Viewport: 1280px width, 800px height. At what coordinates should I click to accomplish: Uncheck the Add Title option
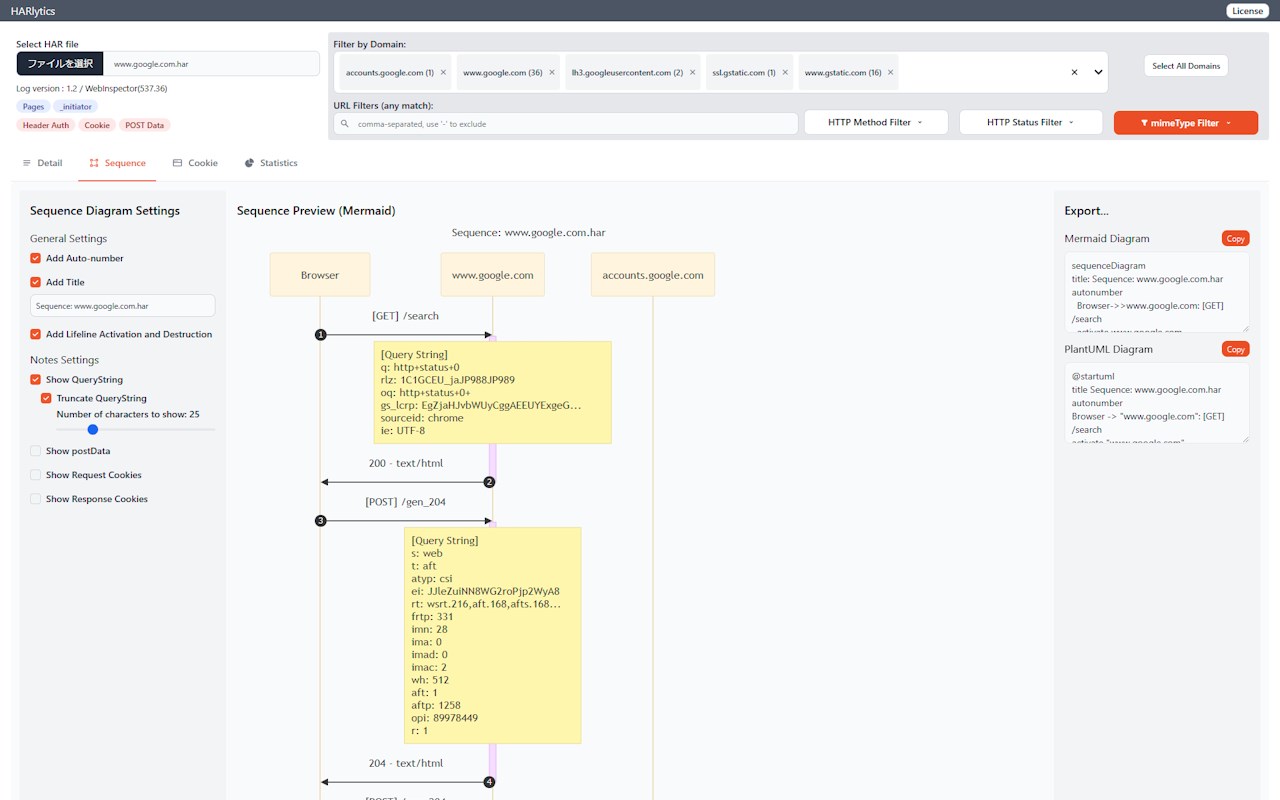(x=36, y=283)
